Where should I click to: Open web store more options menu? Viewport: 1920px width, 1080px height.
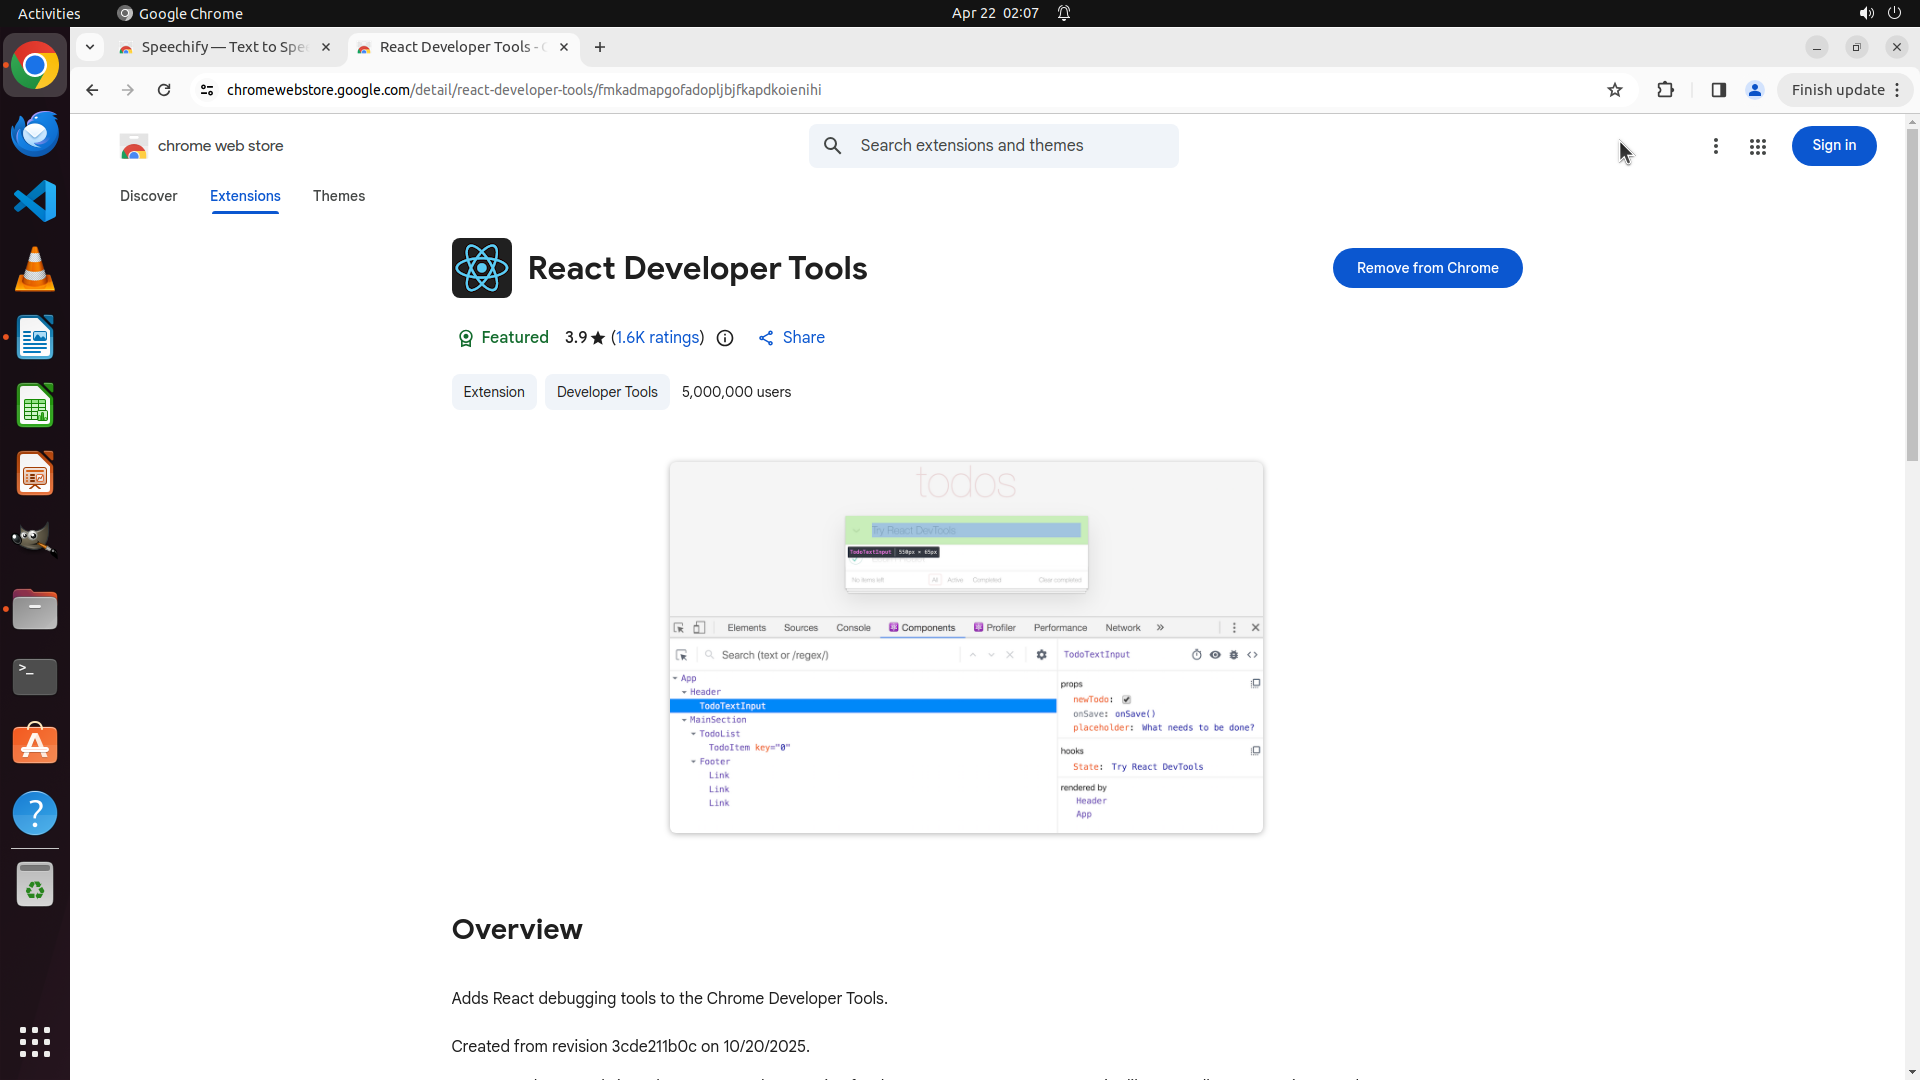point(1715,147)
